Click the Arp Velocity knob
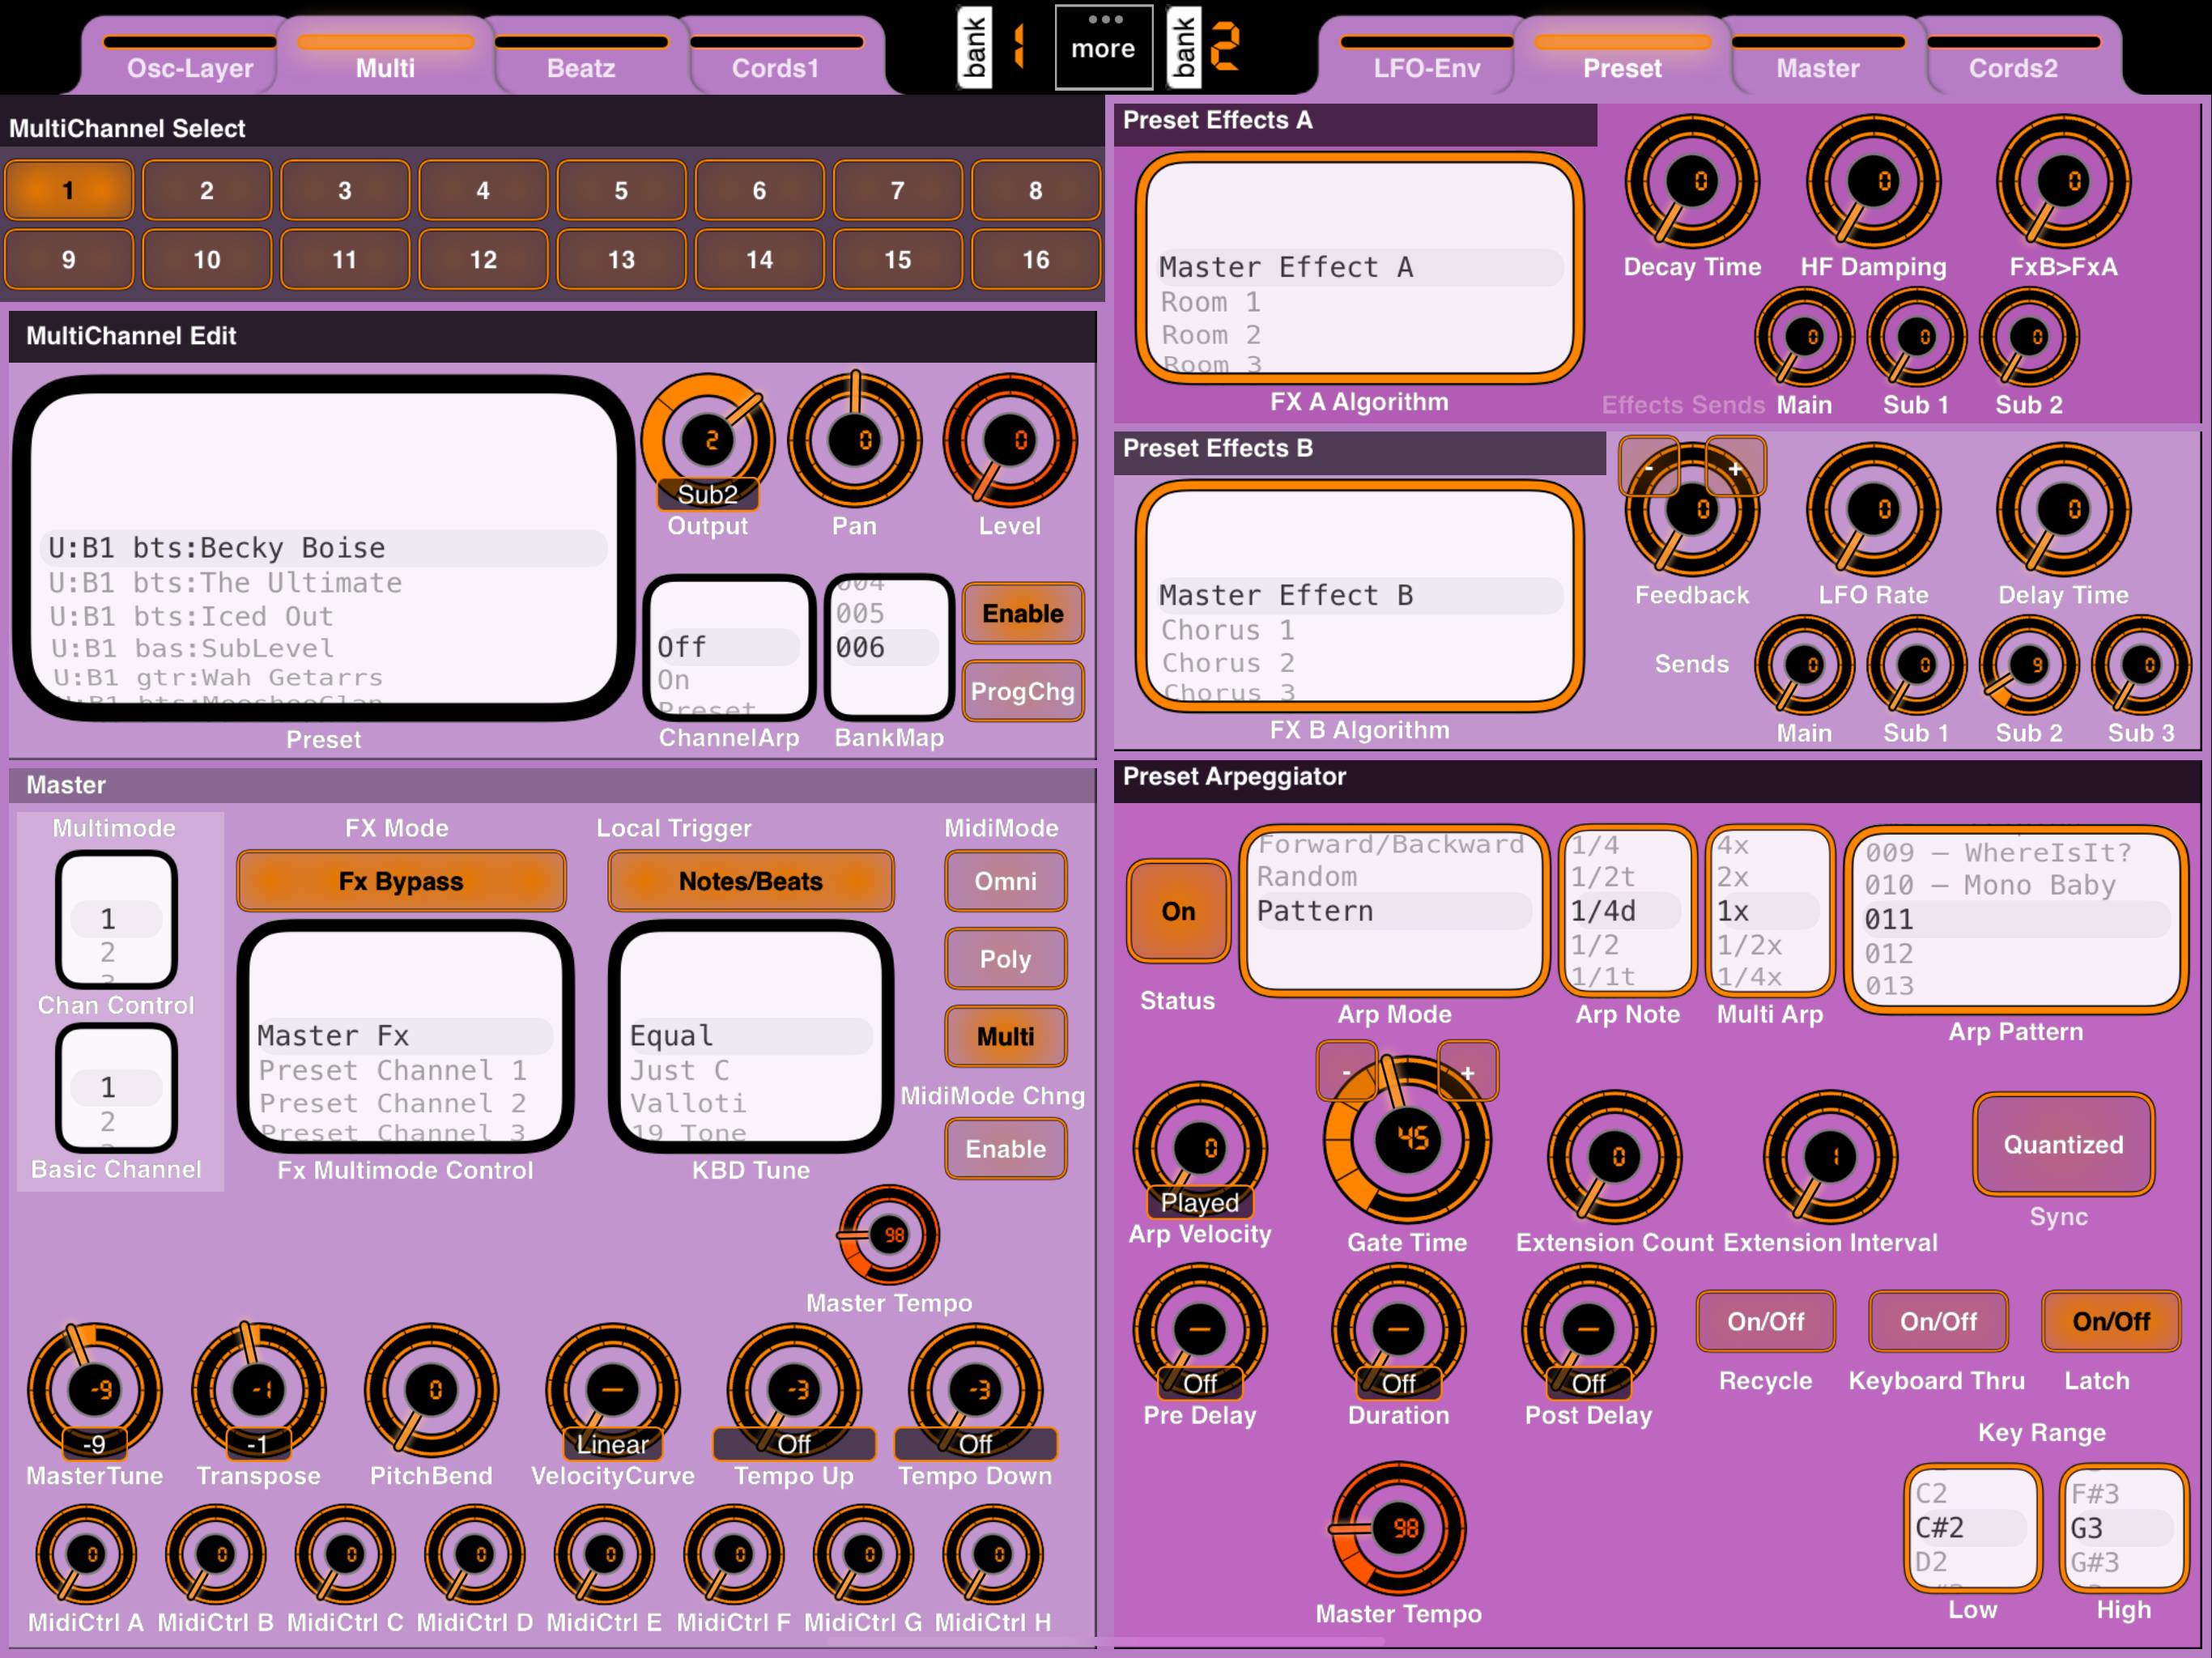 tap(1200, 1148)
